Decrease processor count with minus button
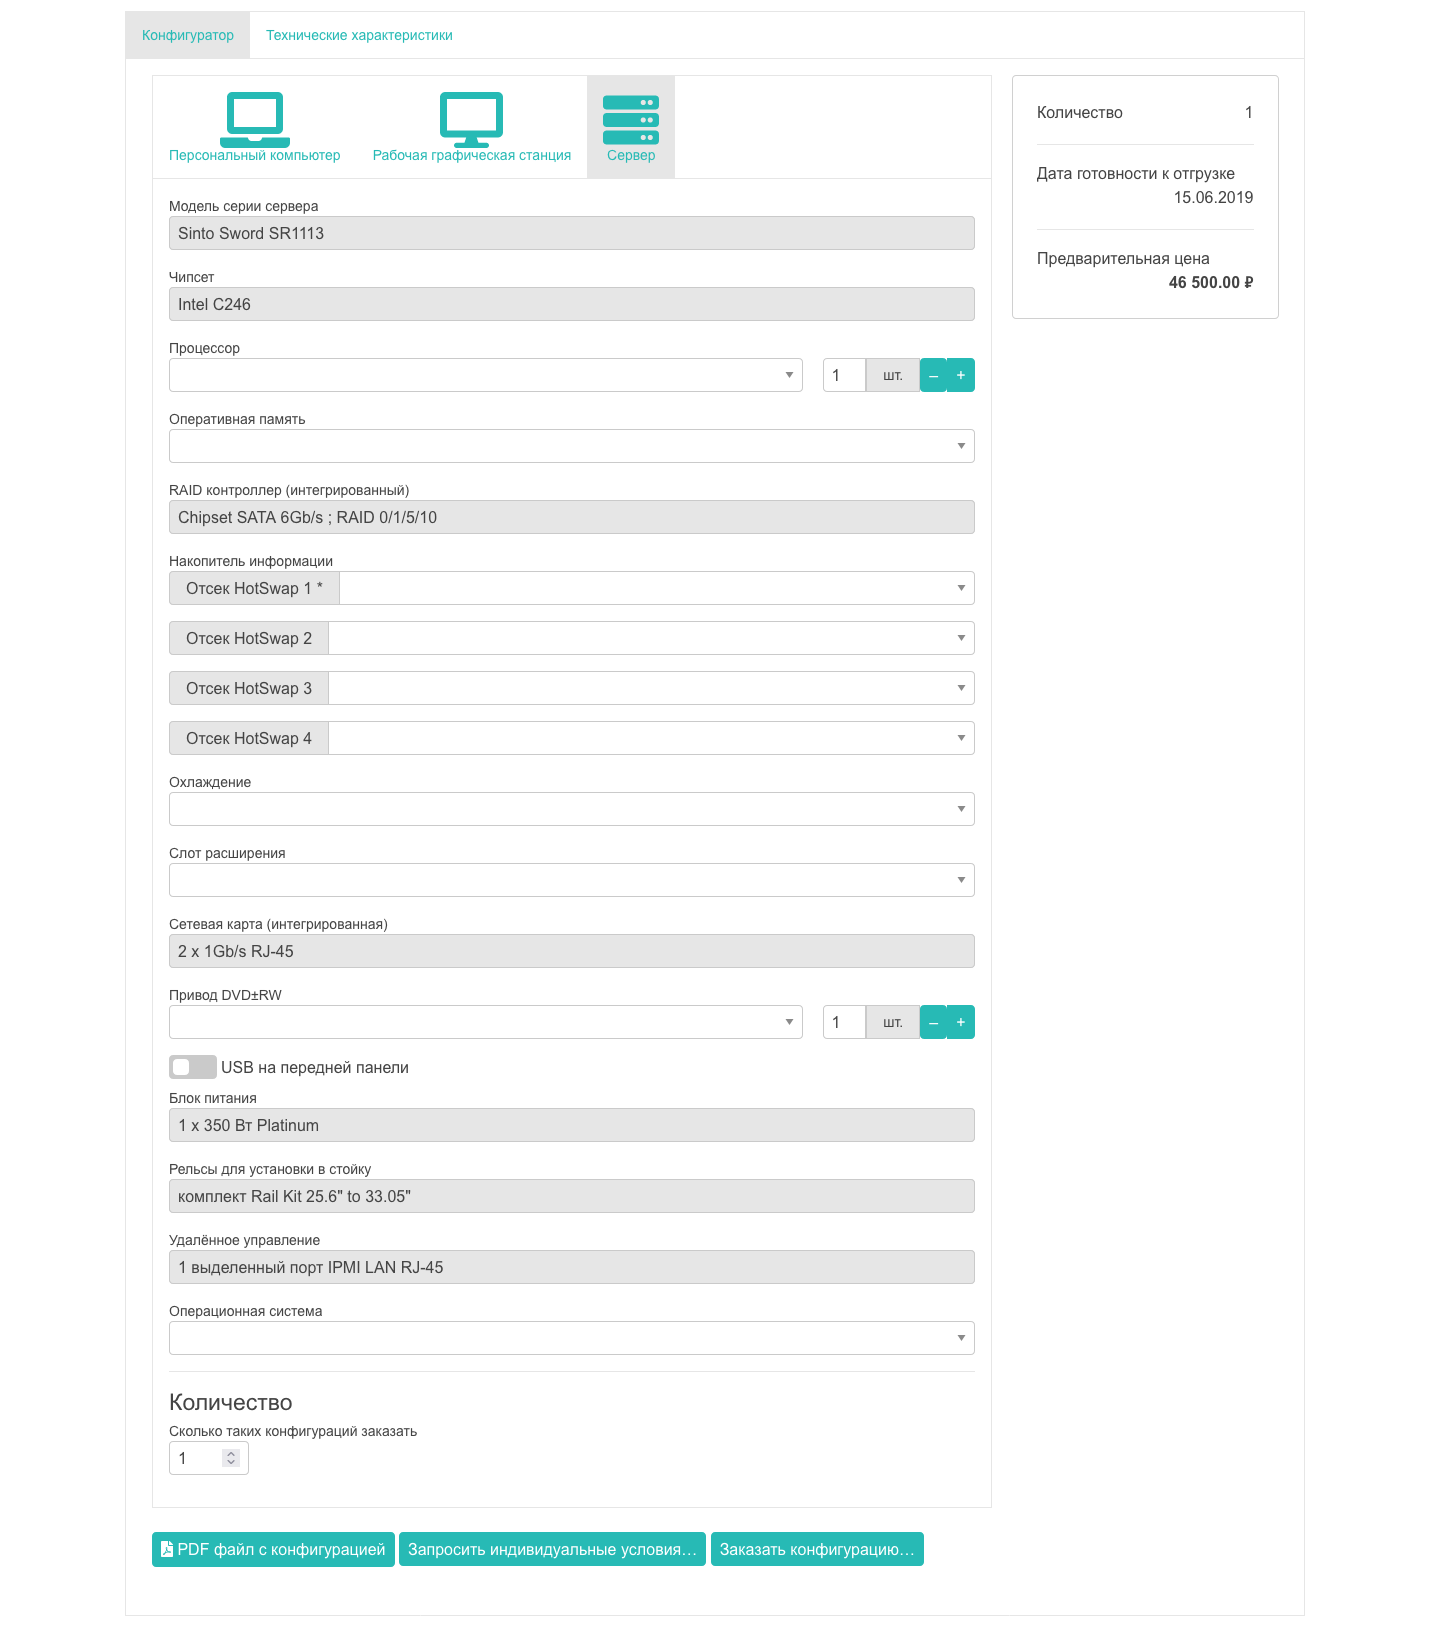1435x1627 pixels. click(x=933, y=375)
